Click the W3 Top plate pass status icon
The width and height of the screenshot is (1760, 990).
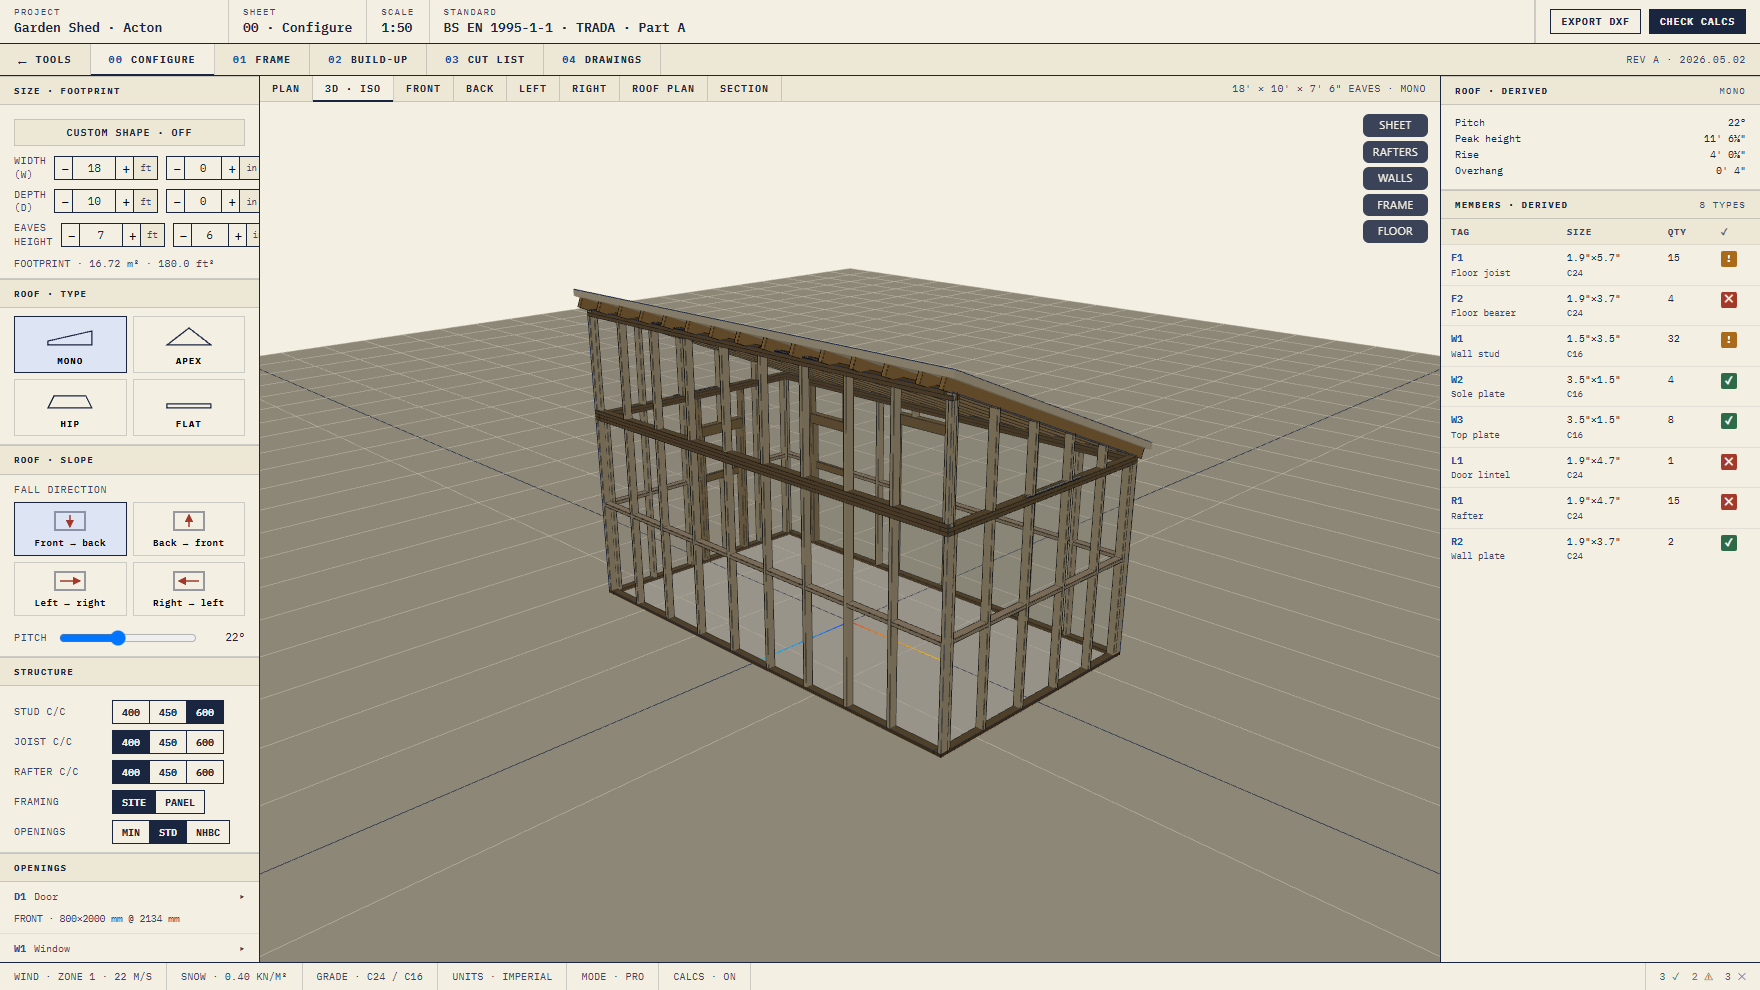click(x=1729, y=421)
